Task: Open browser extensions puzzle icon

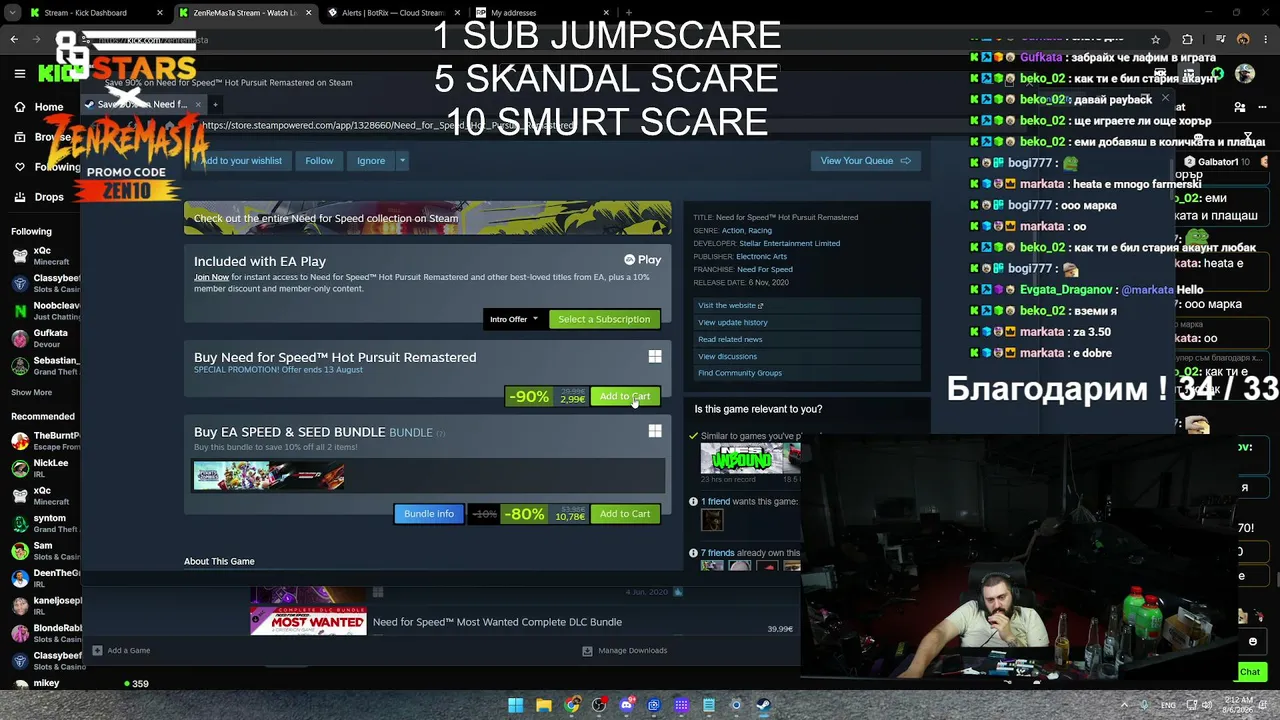Action: (1187, 40)
